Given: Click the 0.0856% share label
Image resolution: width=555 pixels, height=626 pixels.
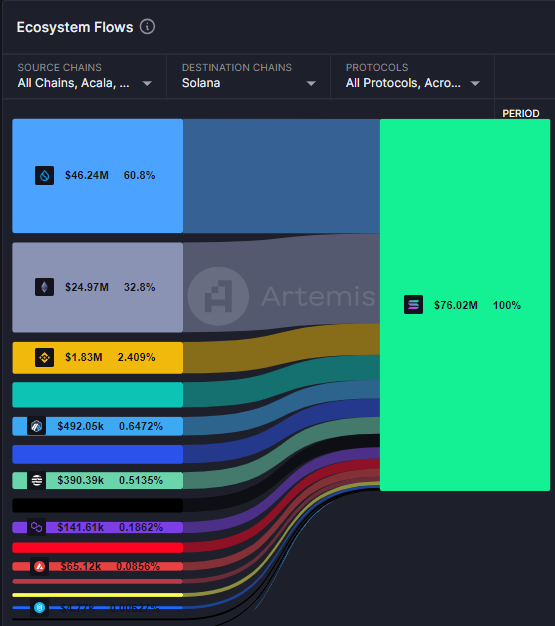Looking at the screenshot, I should [x=138, y=566].
